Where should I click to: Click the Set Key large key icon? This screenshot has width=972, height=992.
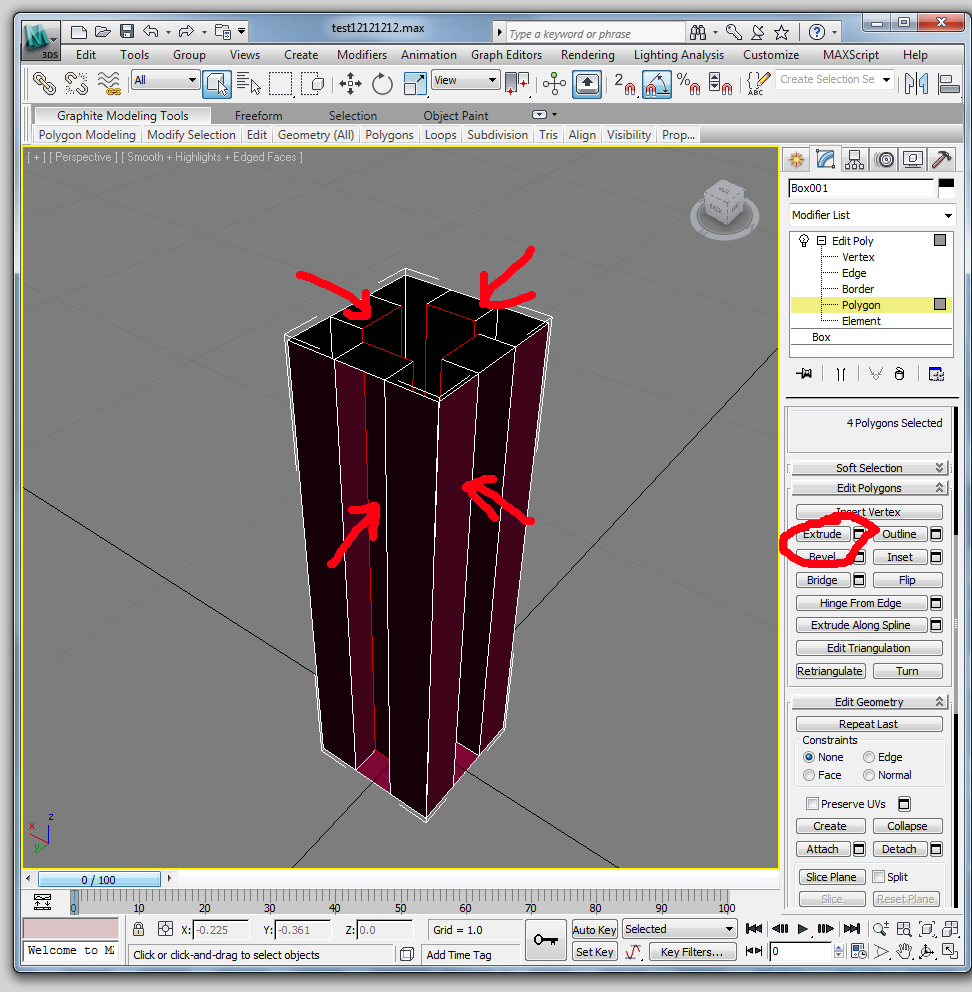click(545, 940)
